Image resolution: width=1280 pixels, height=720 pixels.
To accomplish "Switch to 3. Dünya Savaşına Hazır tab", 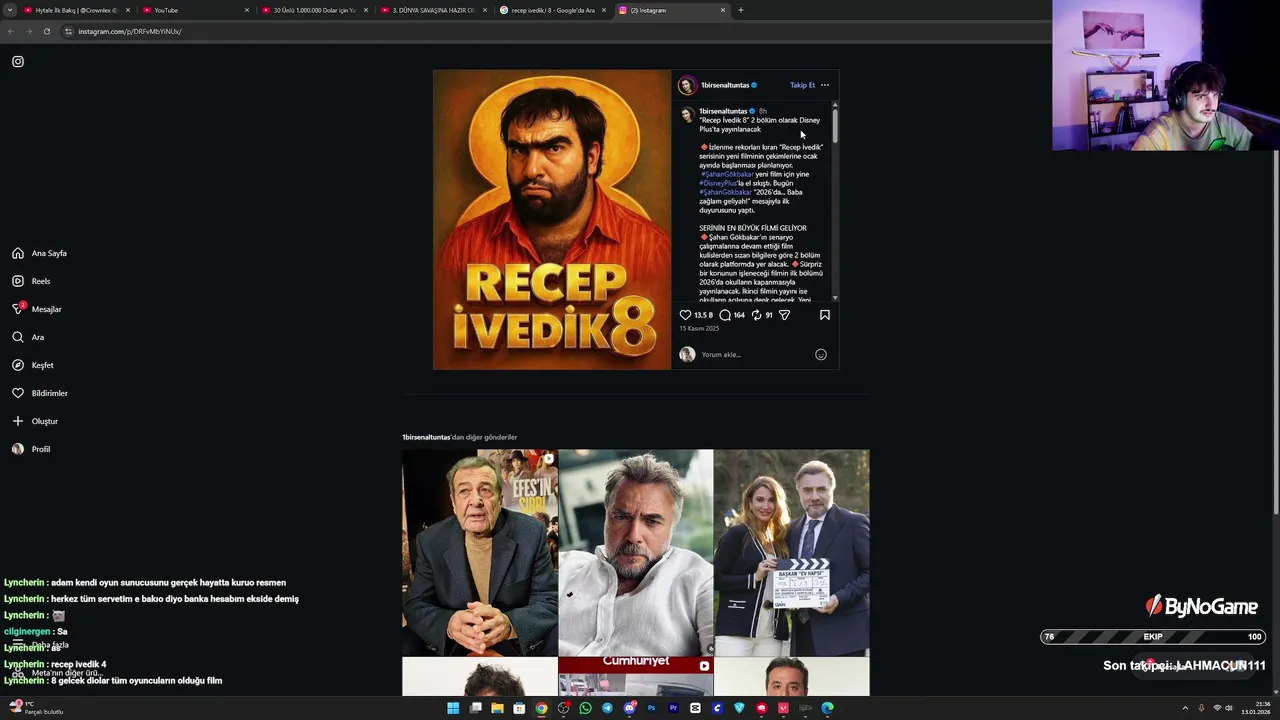I will pos(432,10).
